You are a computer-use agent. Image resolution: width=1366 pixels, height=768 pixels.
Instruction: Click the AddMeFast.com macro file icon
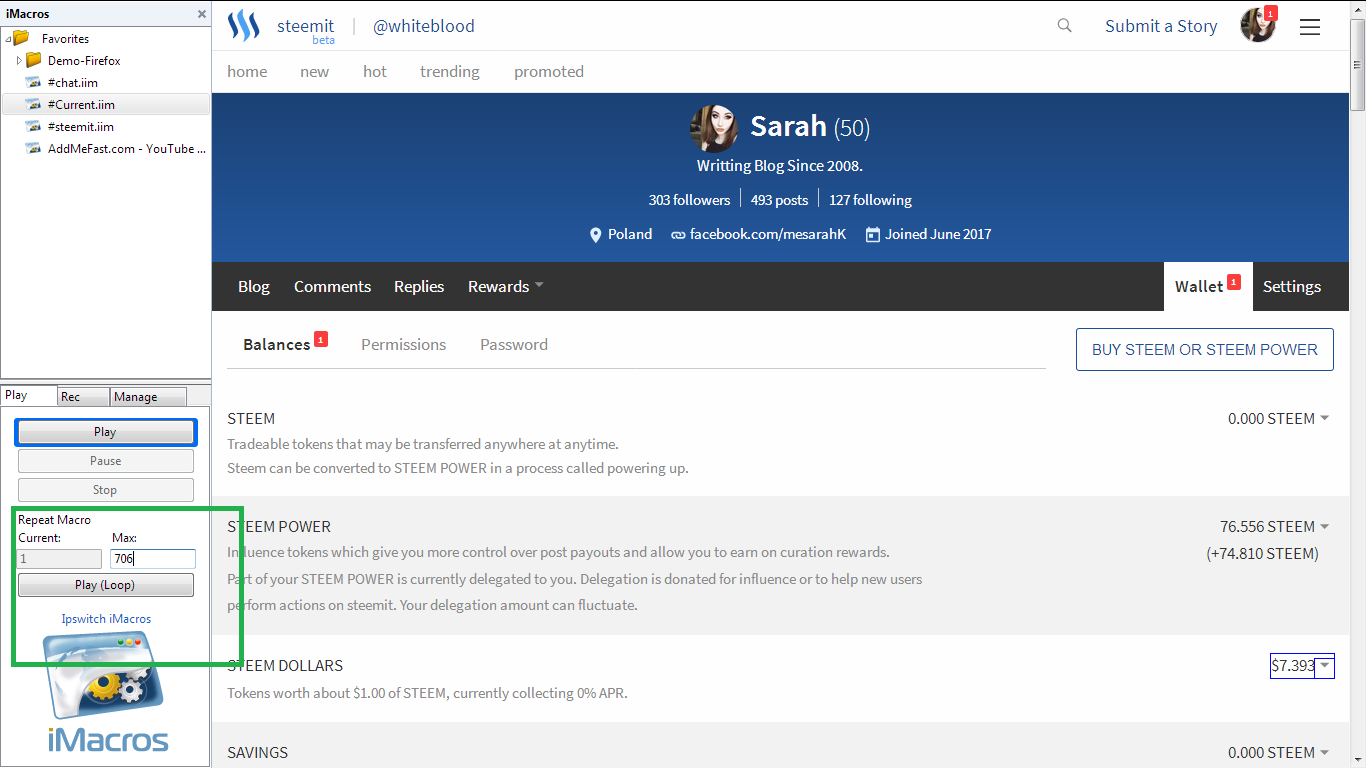32,148
